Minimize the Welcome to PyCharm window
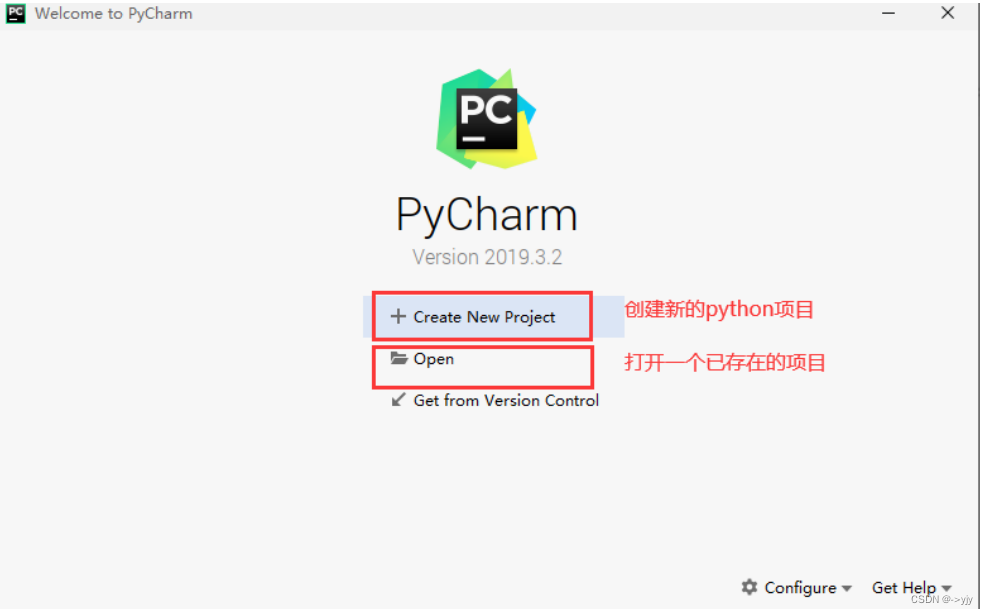Image resolution: width=988 pixels, height=614 pixels. click(x=888, y=13)
